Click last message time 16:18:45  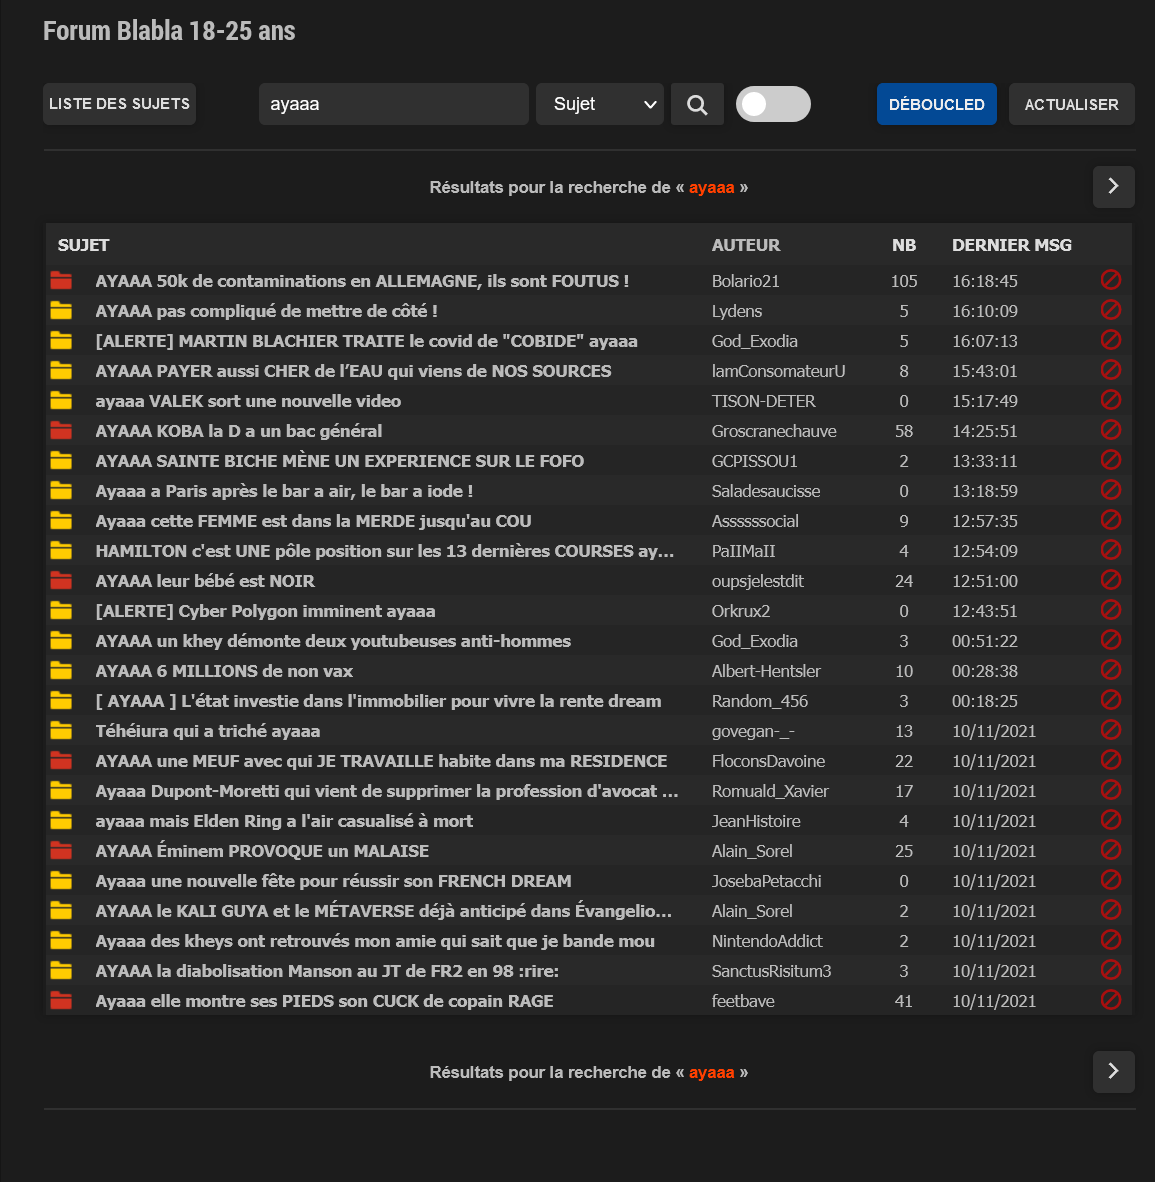click(x=985, y=281)
